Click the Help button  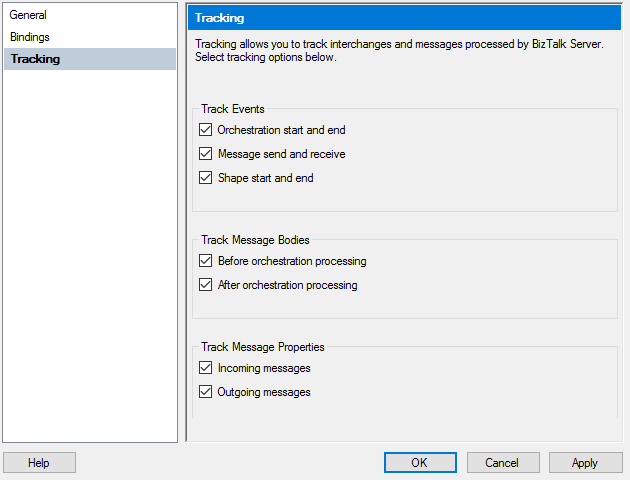[x=39, y=463]
